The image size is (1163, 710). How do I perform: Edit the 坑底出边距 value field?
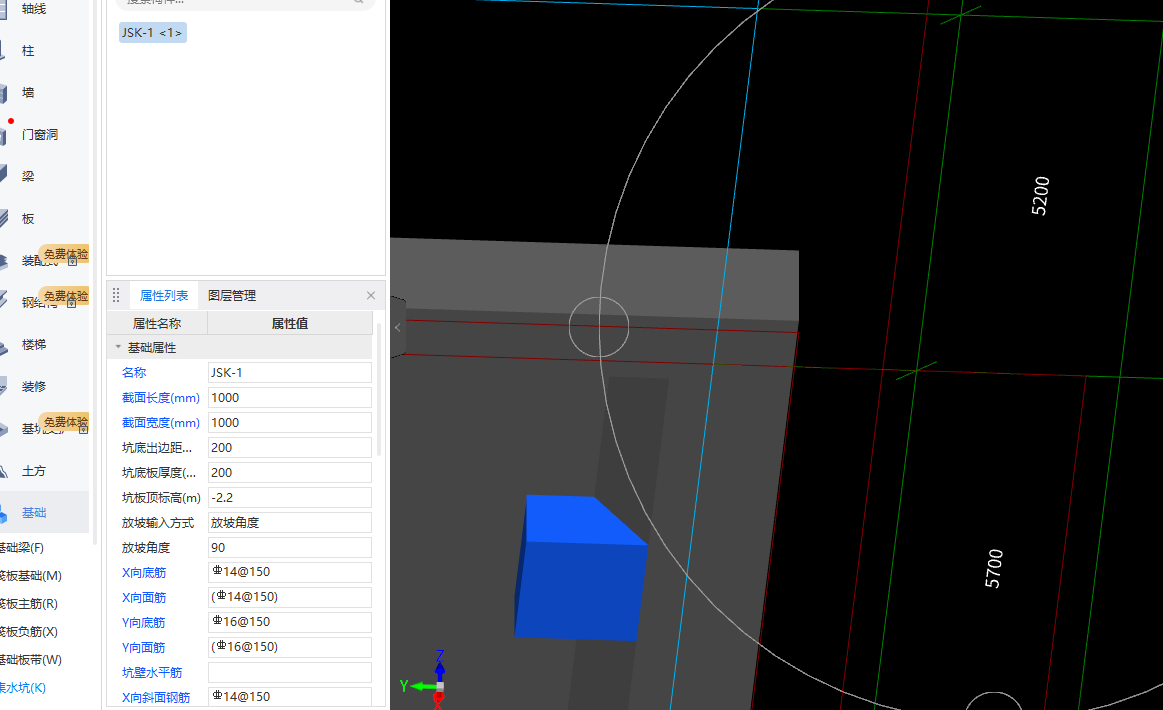pos(289,447)
